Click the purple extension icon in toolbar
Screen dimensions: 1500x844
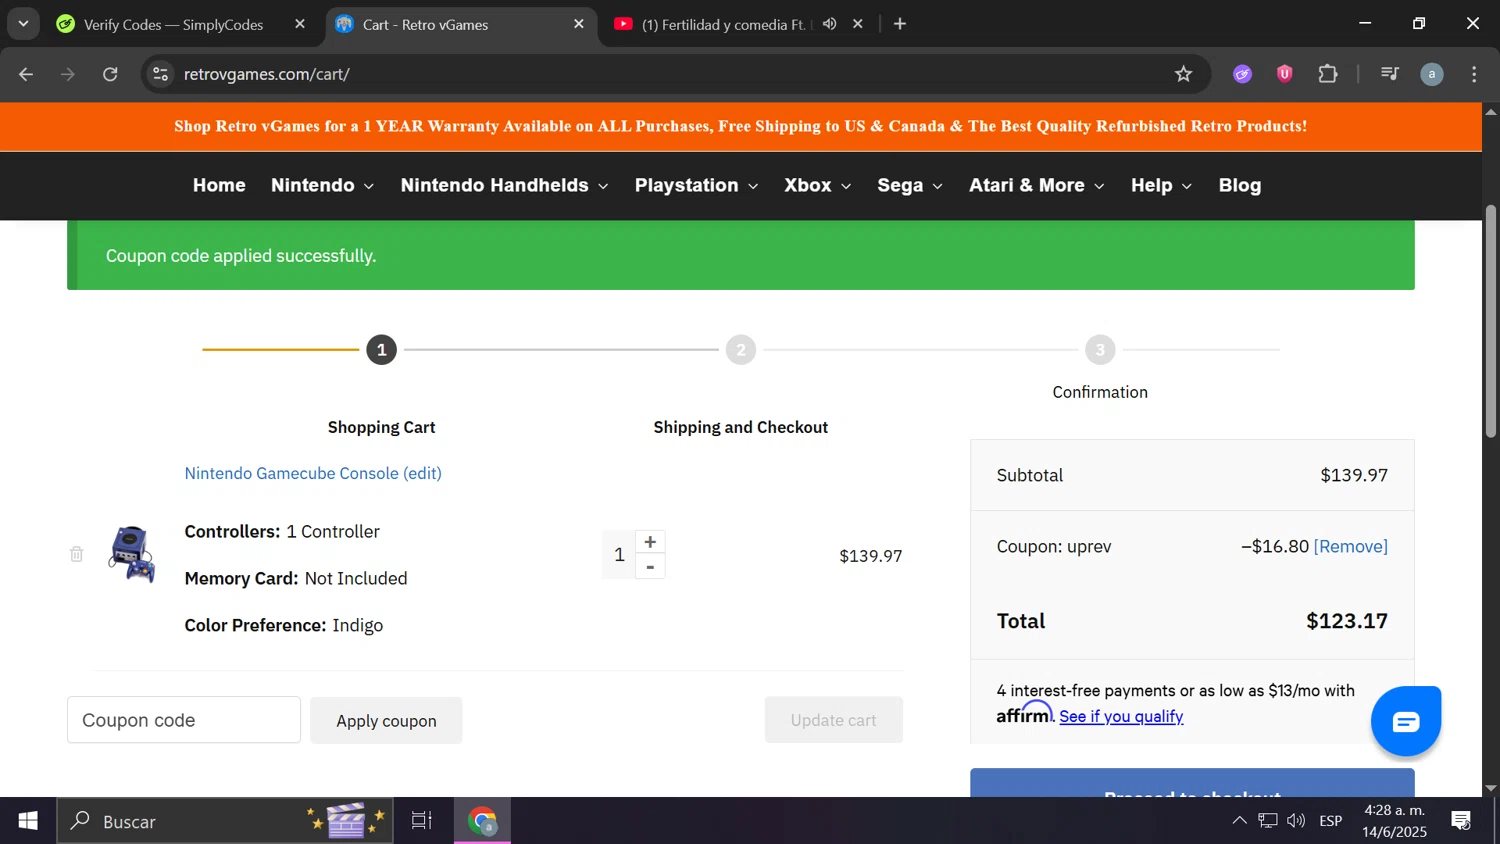(x=1242, y=74)
